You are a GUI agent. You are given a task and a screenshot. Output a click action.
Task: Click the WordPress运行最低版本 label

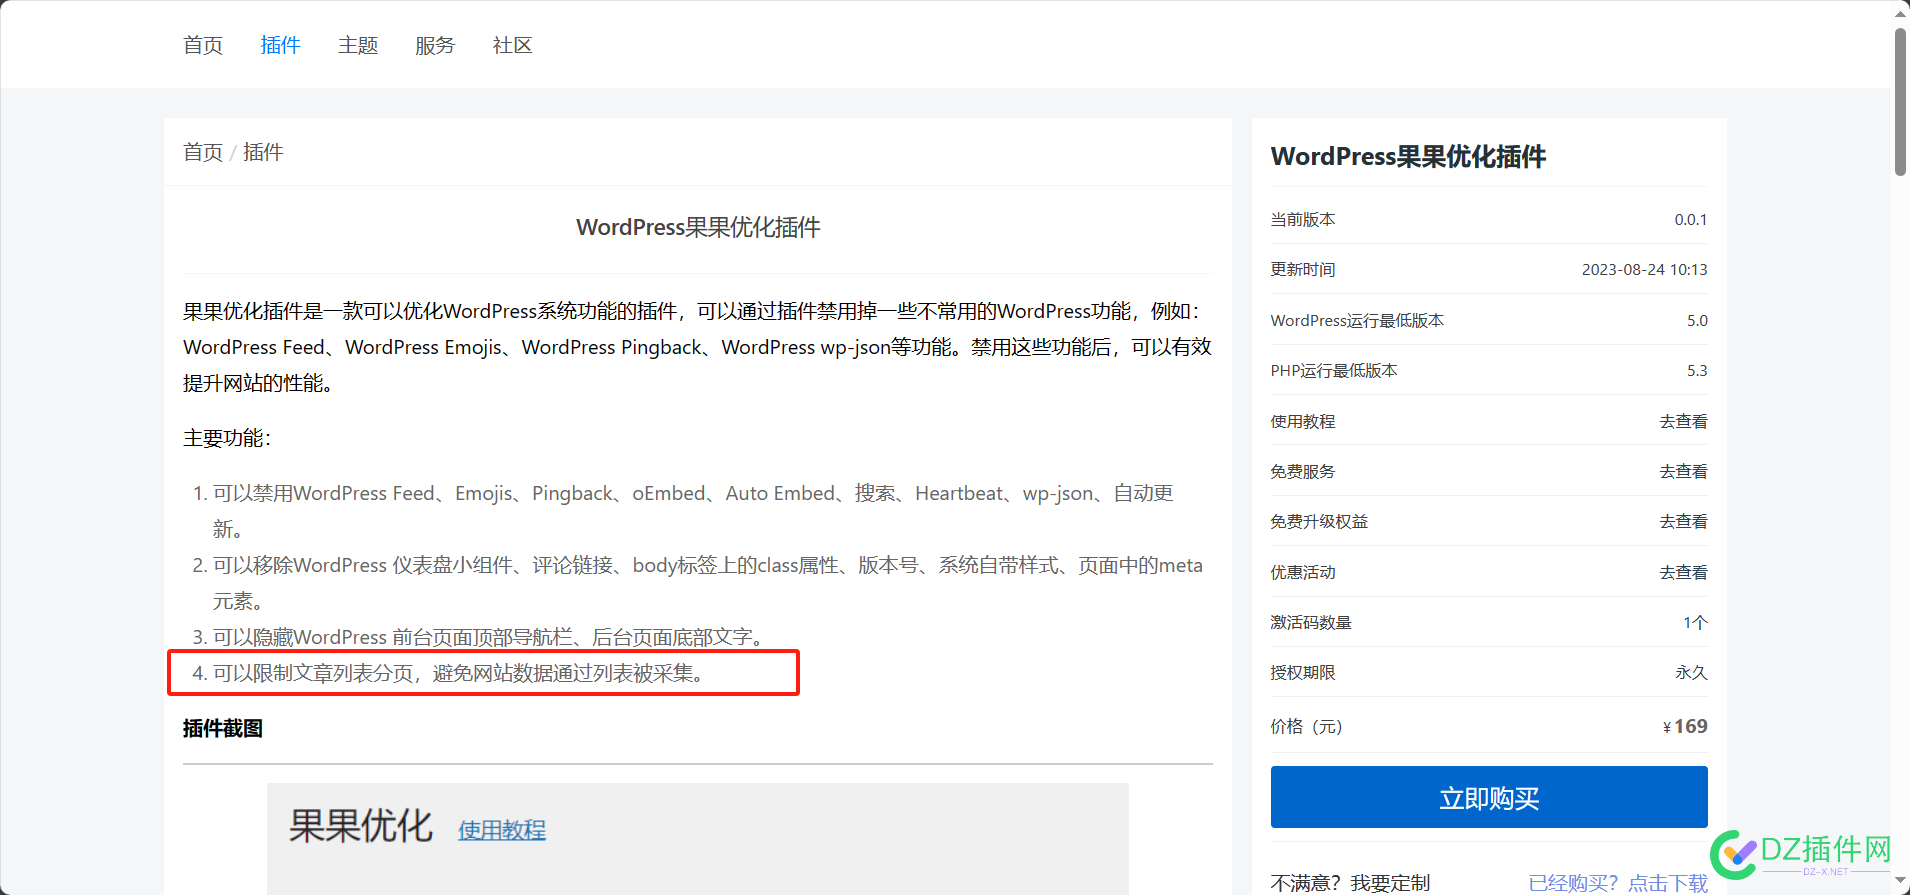pyautogui.click(x=1357, y=320)
